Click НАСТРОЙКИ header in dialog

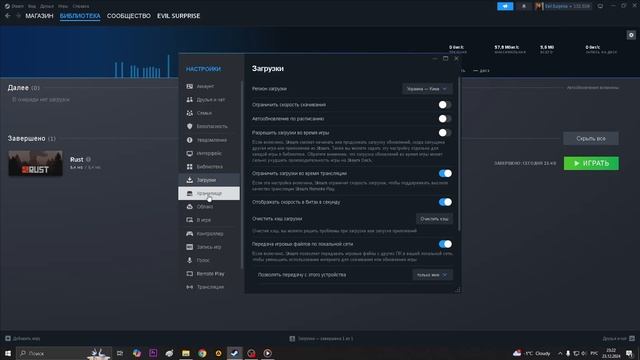click(203, 69)
